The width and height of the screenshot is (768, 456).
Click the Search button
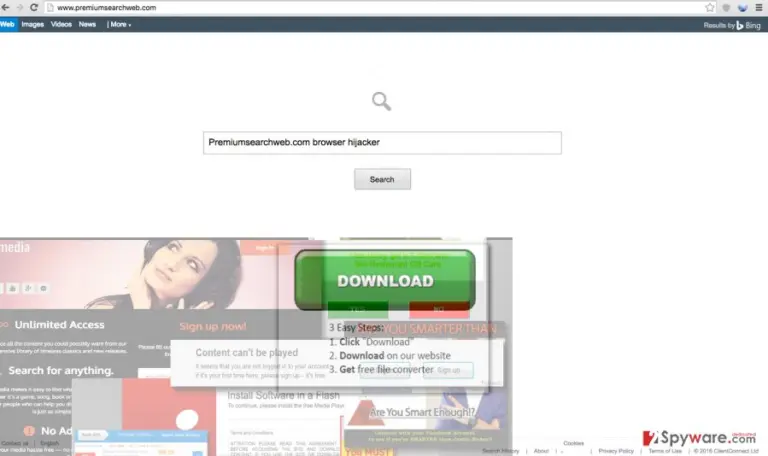(x=382, y=179)
